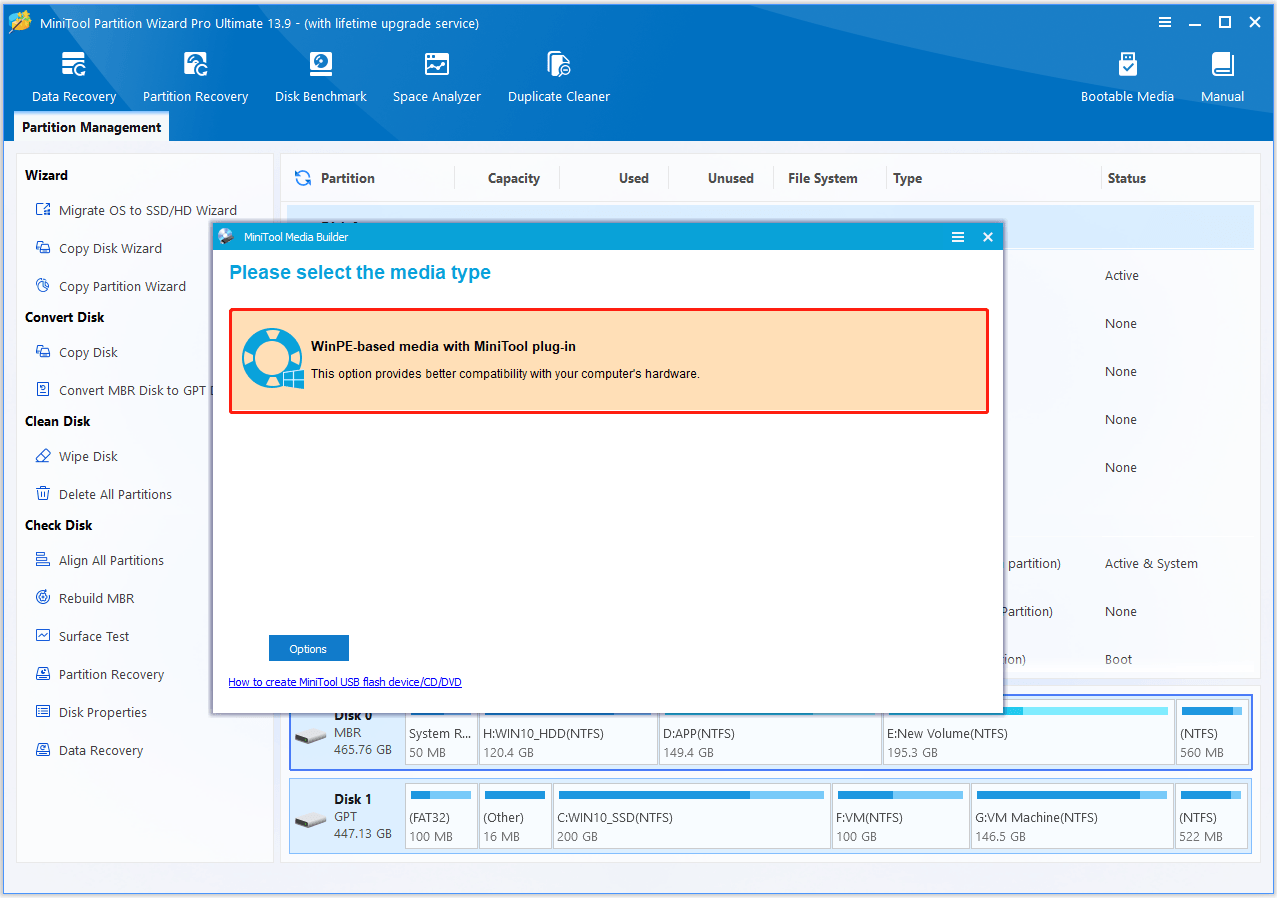
Task: Click Disk Properties icon
Action: pos(43,712)
